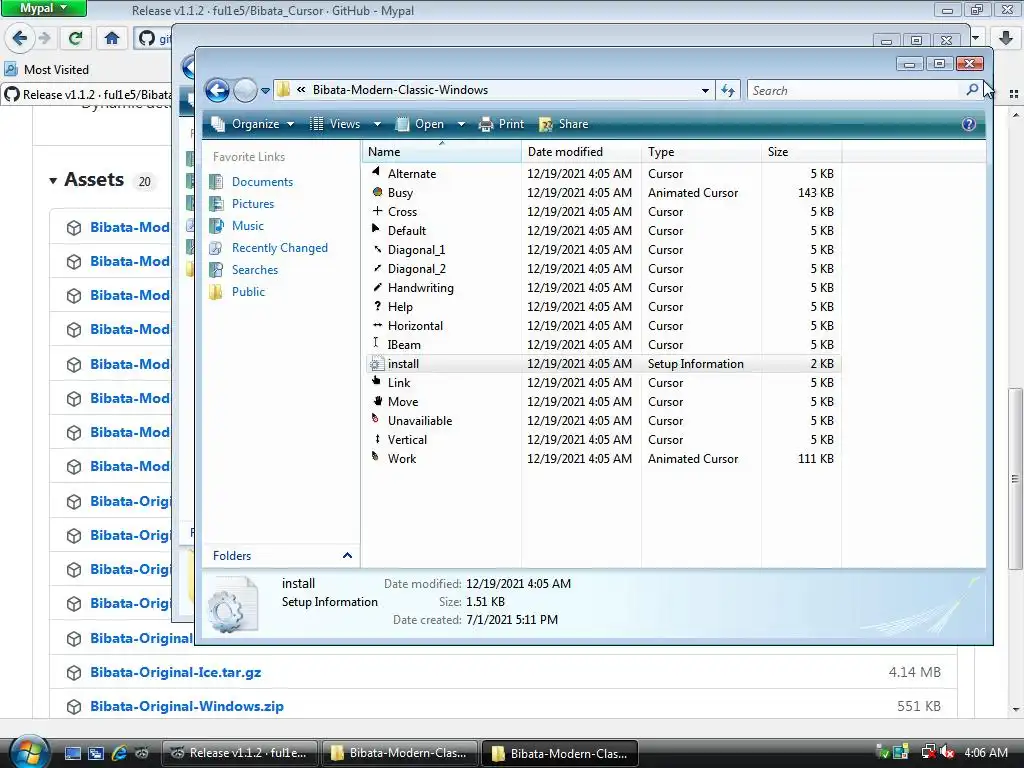This screenshot has height=768, width=1024.
Task: Click the Explorer forward arrow button
Action: 246,90
